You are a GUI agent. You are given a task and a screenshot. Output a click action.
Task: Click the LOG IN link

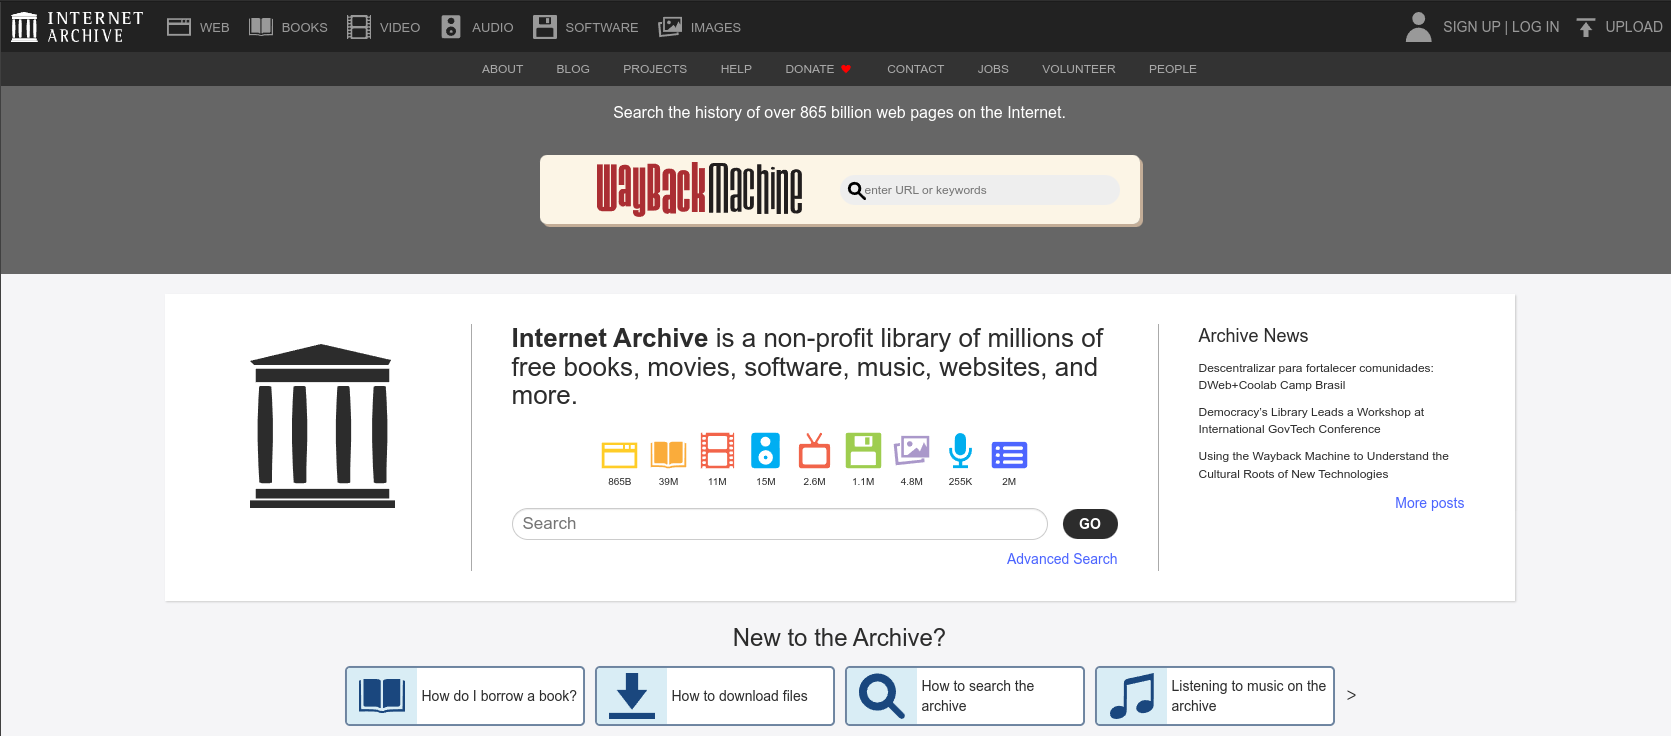click(x=1535, y=27)
